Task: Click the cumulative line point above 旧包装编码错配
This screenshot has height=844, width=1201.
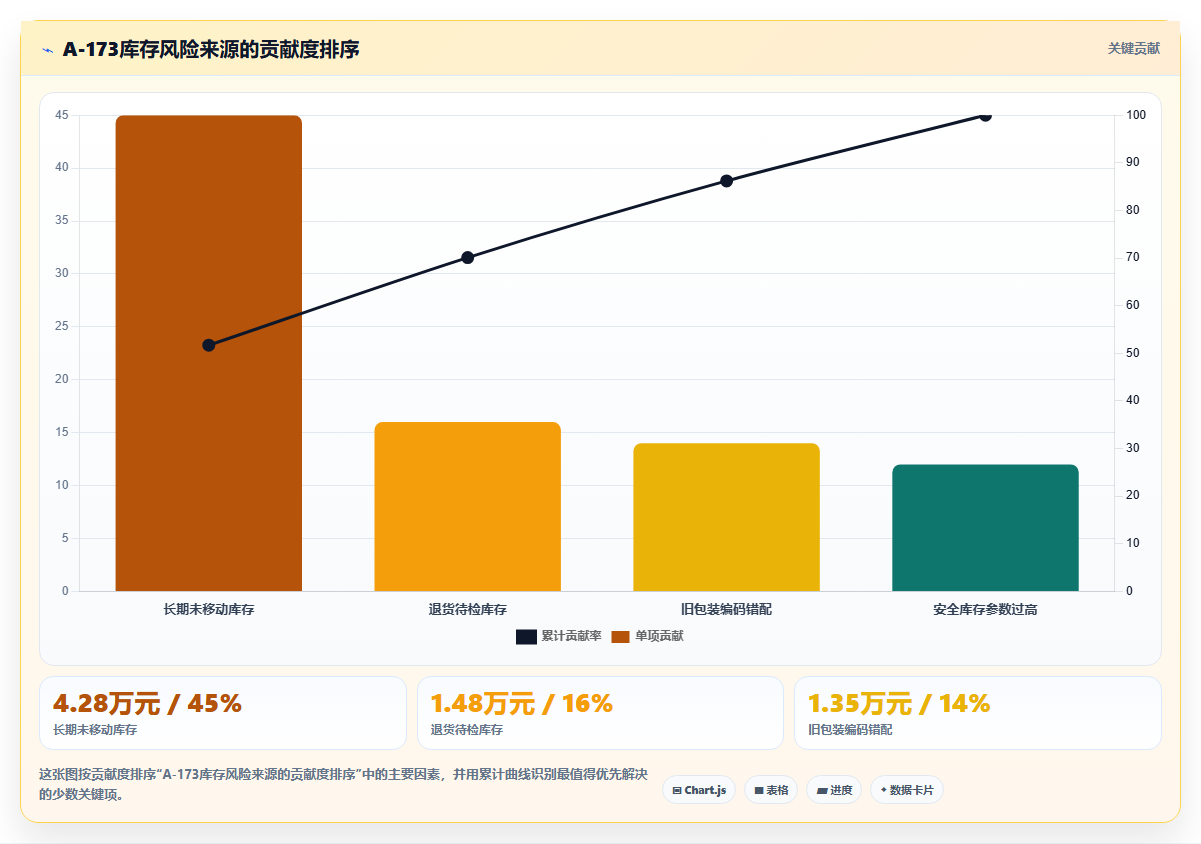Action: pos(727,181)
